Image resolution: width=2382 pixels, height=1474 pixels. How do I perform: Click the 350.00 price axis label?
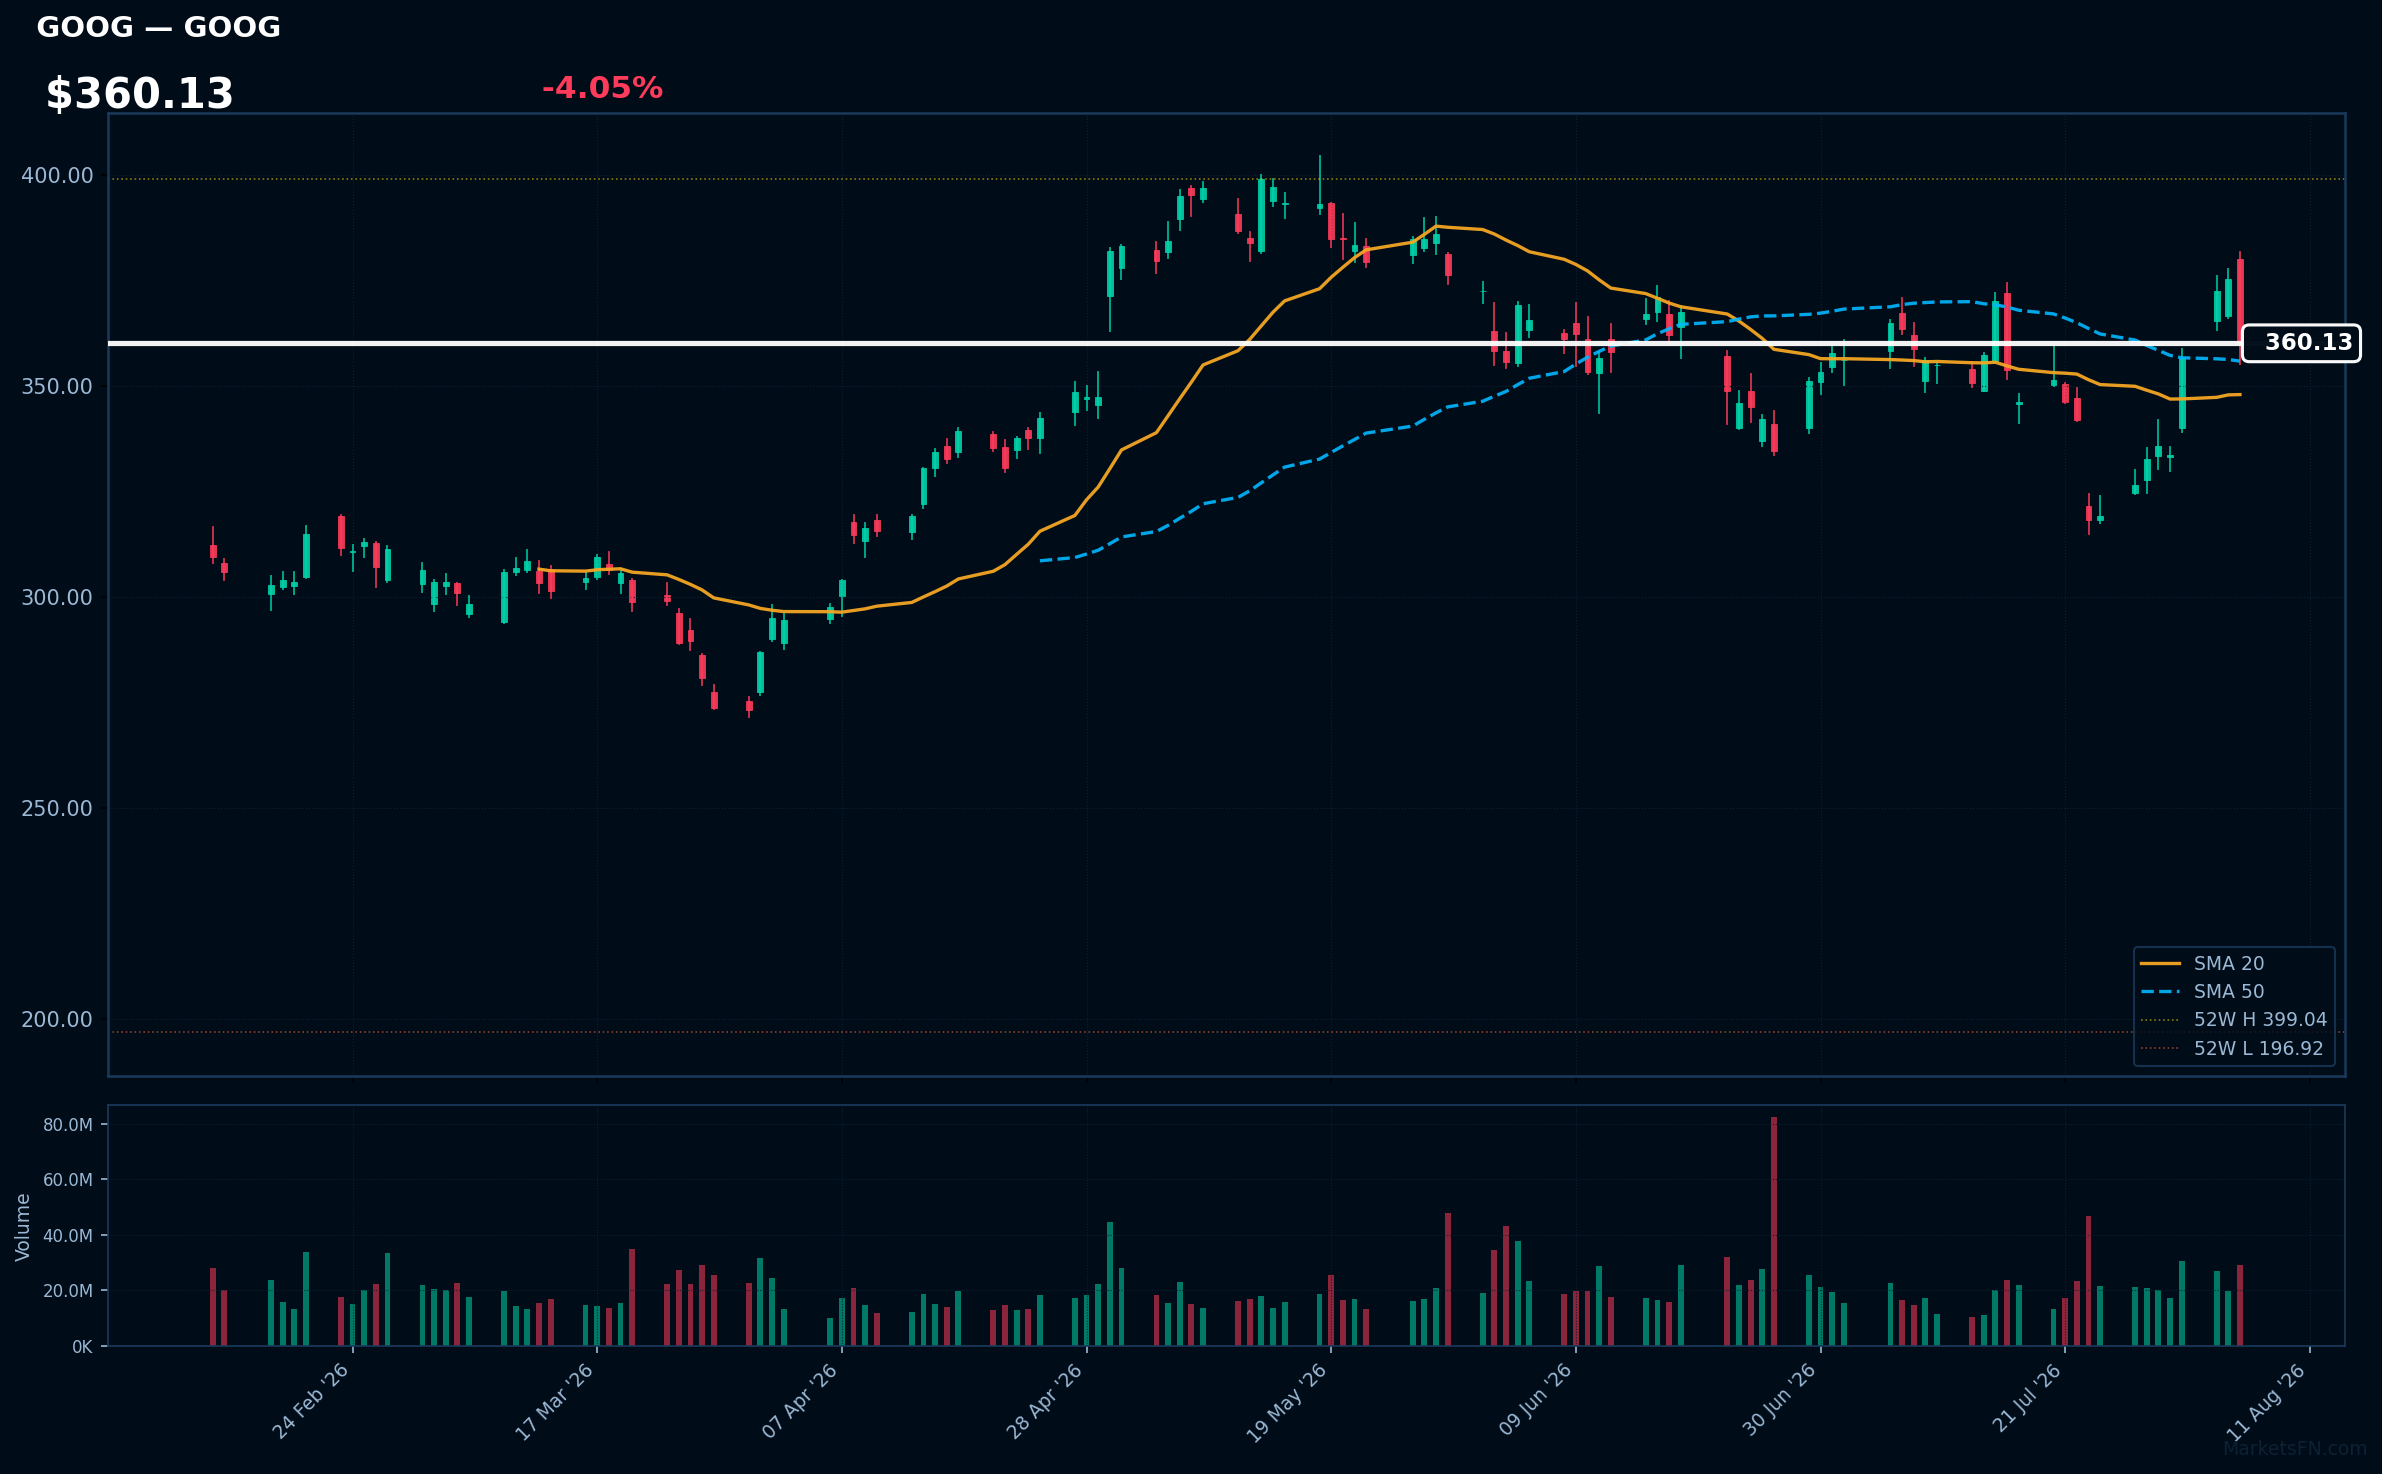tap(57, 387)
